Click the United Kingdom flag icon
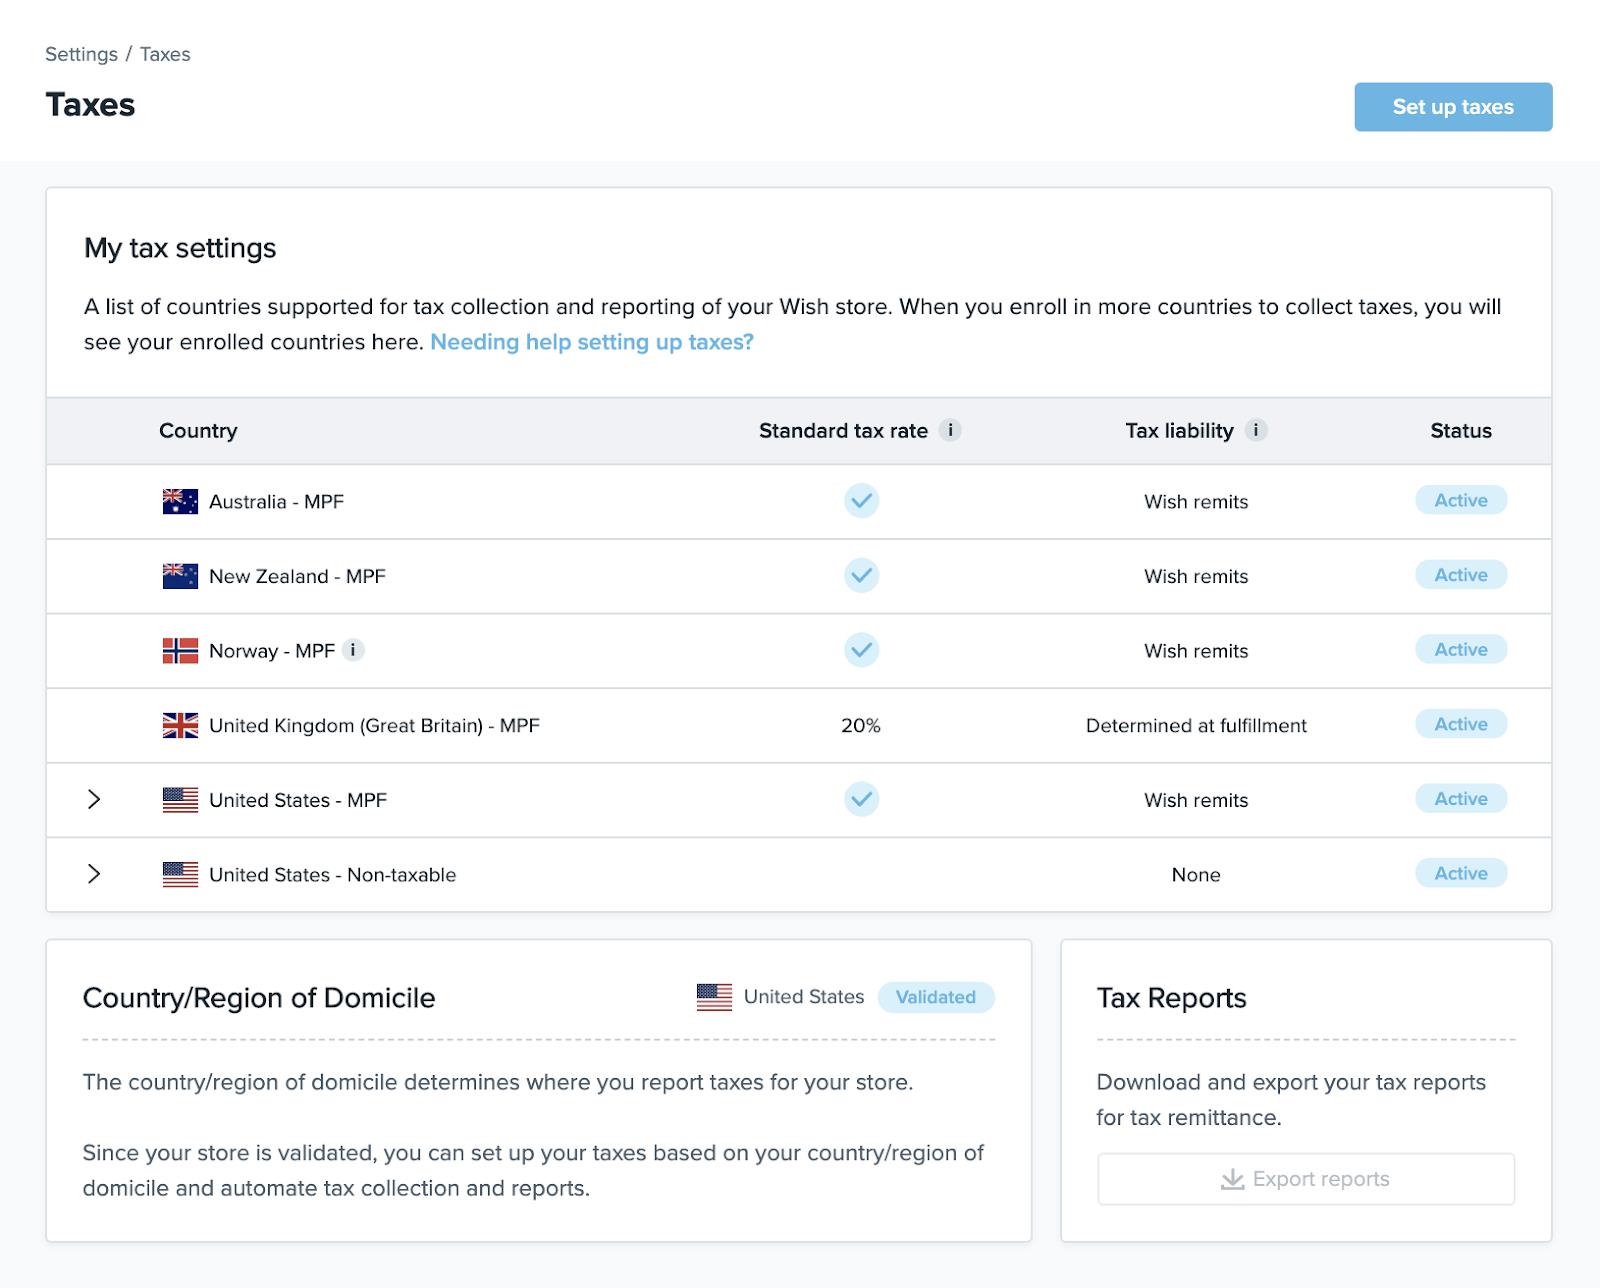This screenshot has width=1600, height=1288. 180,725
